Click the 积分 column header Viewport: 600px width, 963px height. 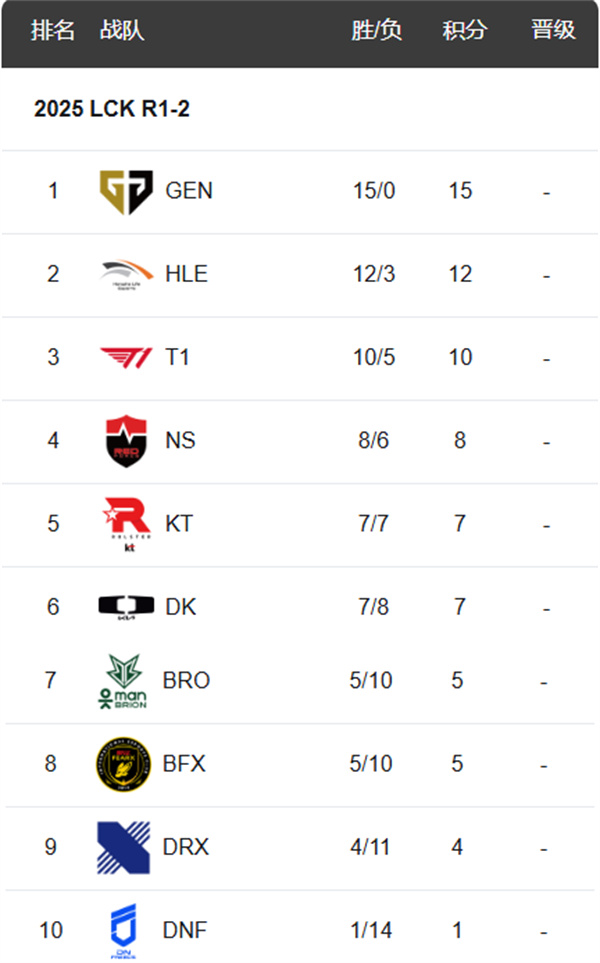click(x=465, y=30)
